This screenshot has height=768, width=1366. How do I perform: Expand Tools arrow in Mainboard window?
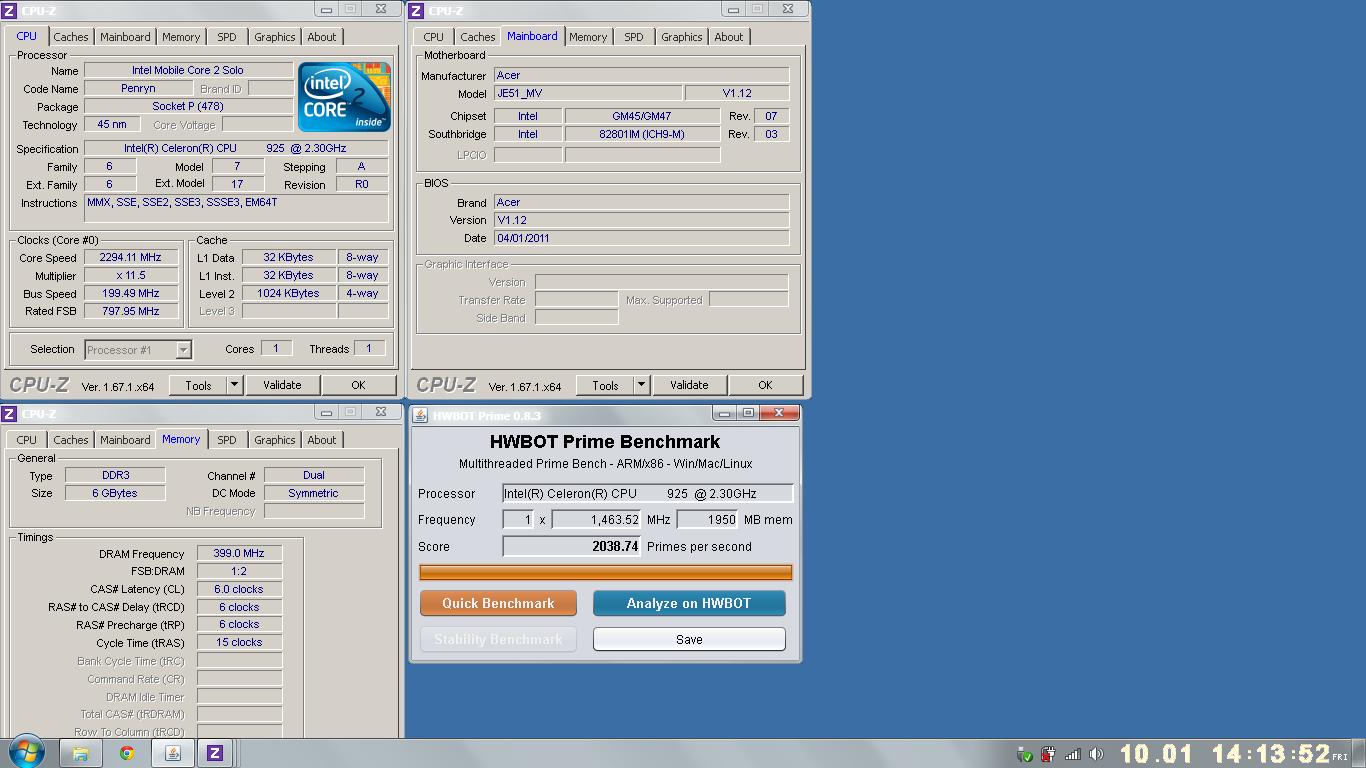point(641,385)
